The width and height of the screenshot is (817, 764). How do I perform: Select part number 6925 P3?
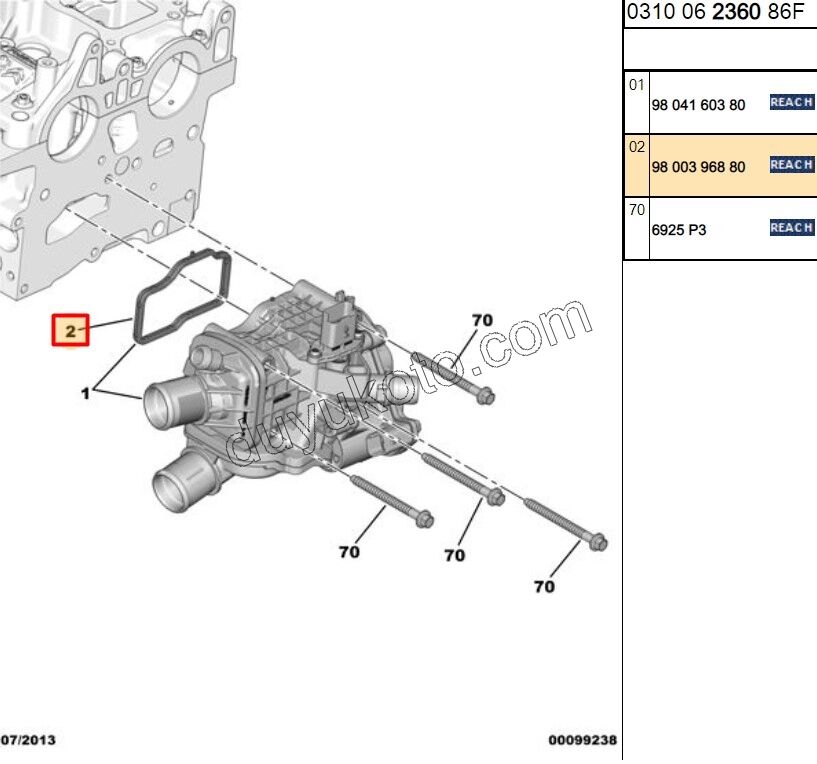[x=678, y=230]
